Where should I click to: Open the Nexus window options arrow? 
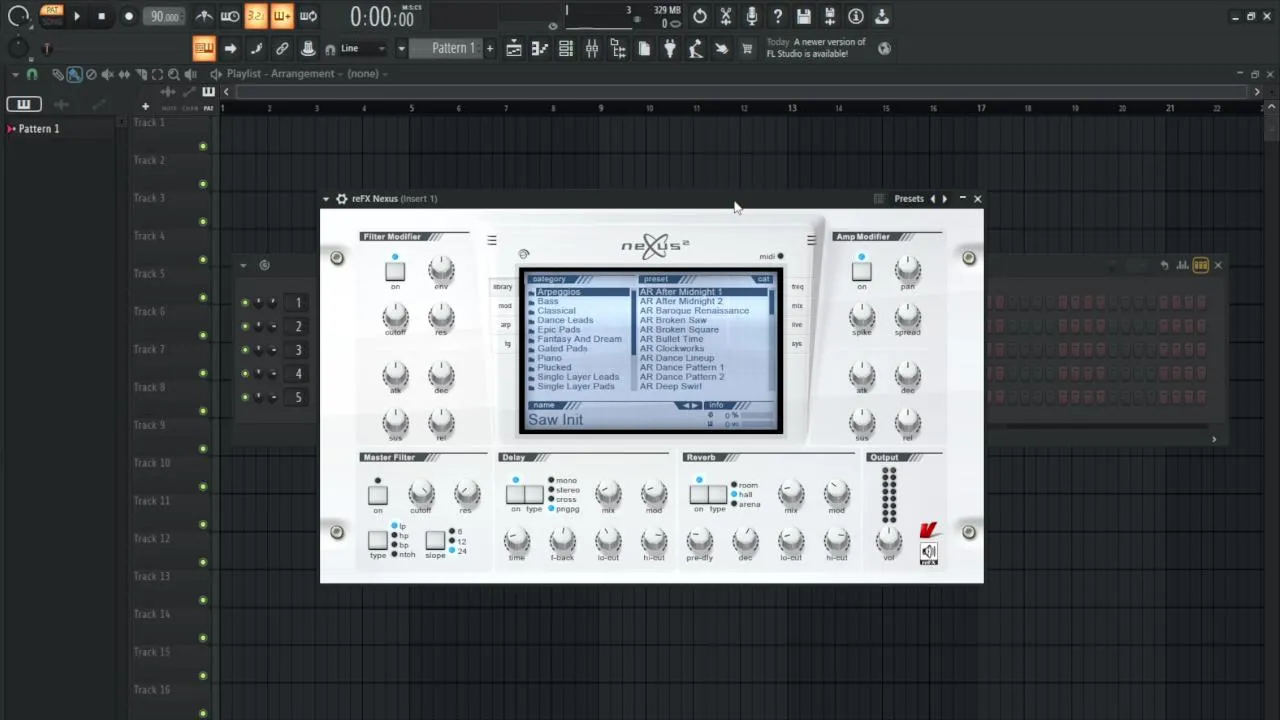326,199
